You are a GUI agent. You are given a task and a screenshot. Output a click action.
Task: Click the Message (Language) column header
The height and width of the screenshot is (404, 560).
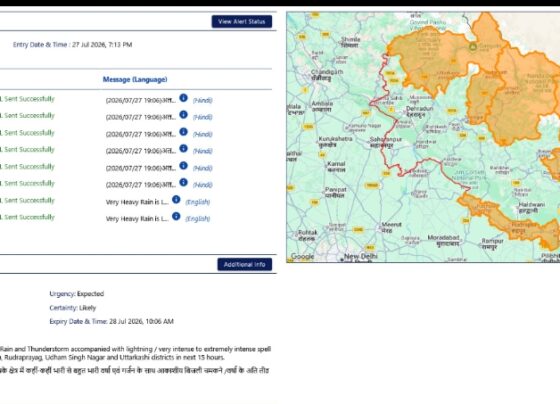(x=135, y=79)
